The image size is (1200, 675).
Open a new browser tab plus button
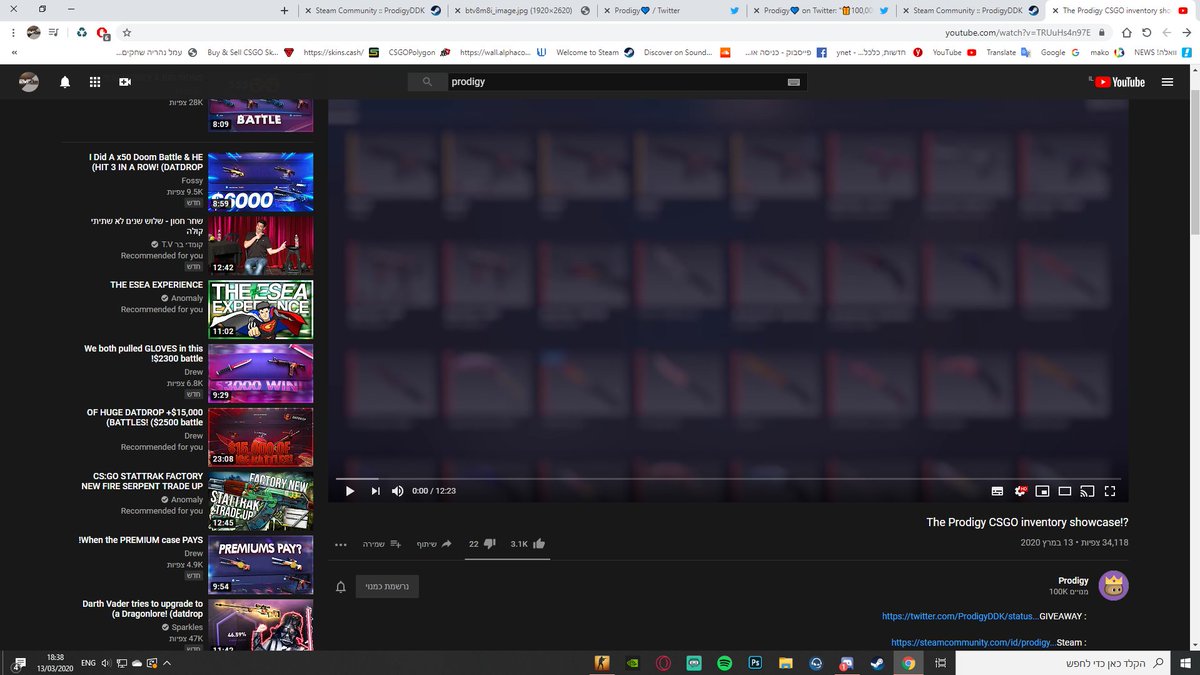pos(284,10)
